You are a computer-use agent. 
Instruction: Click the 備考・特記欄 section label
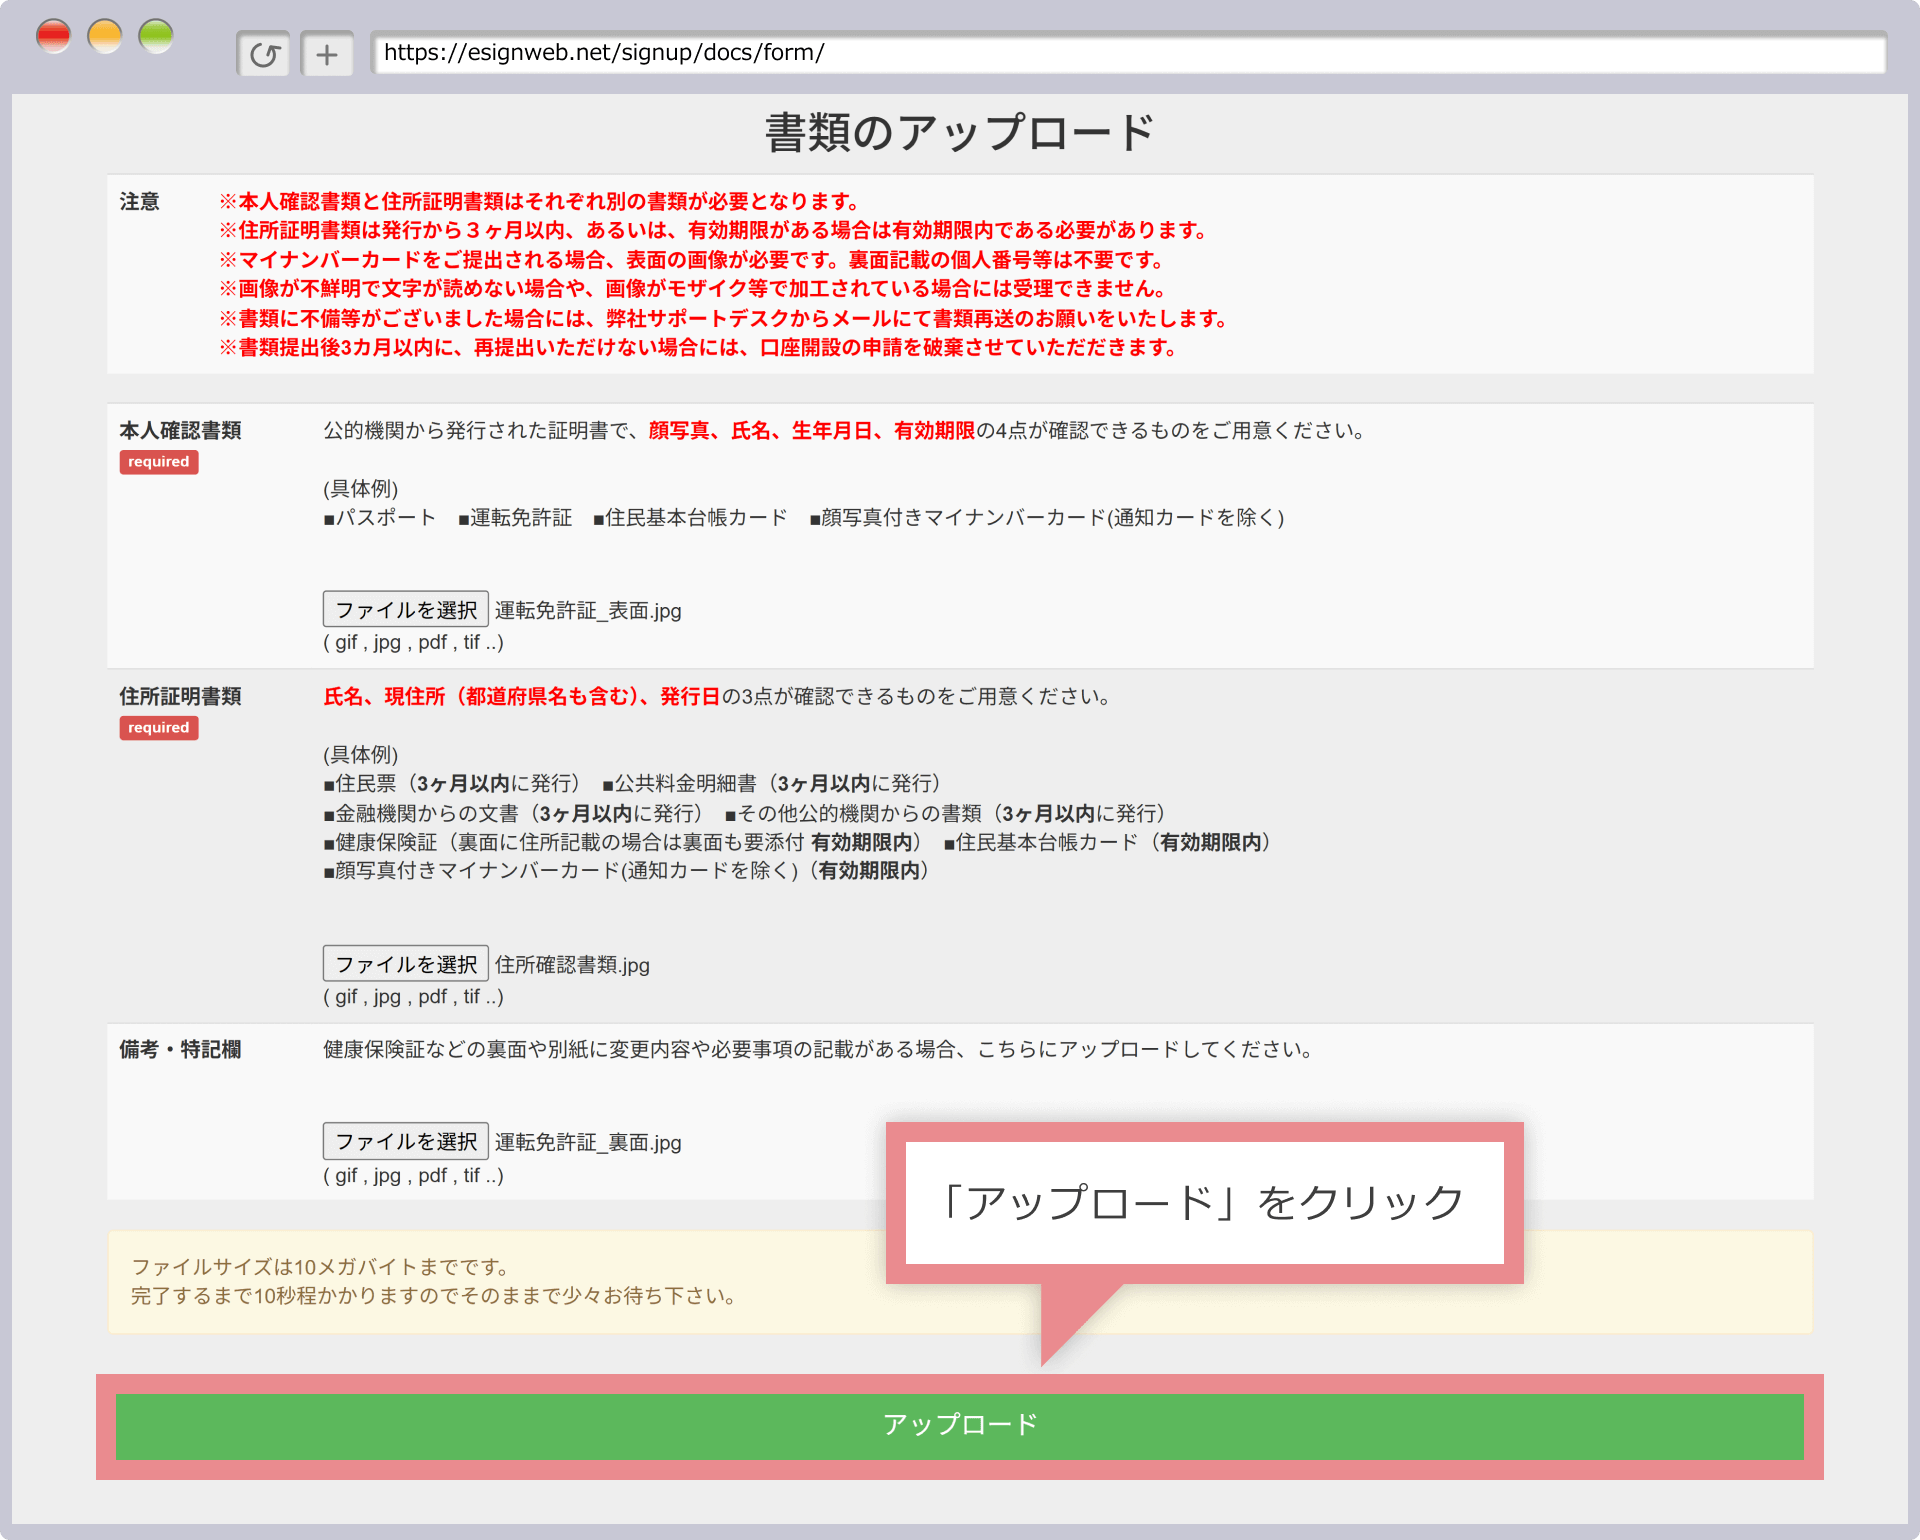point(180,1049)
